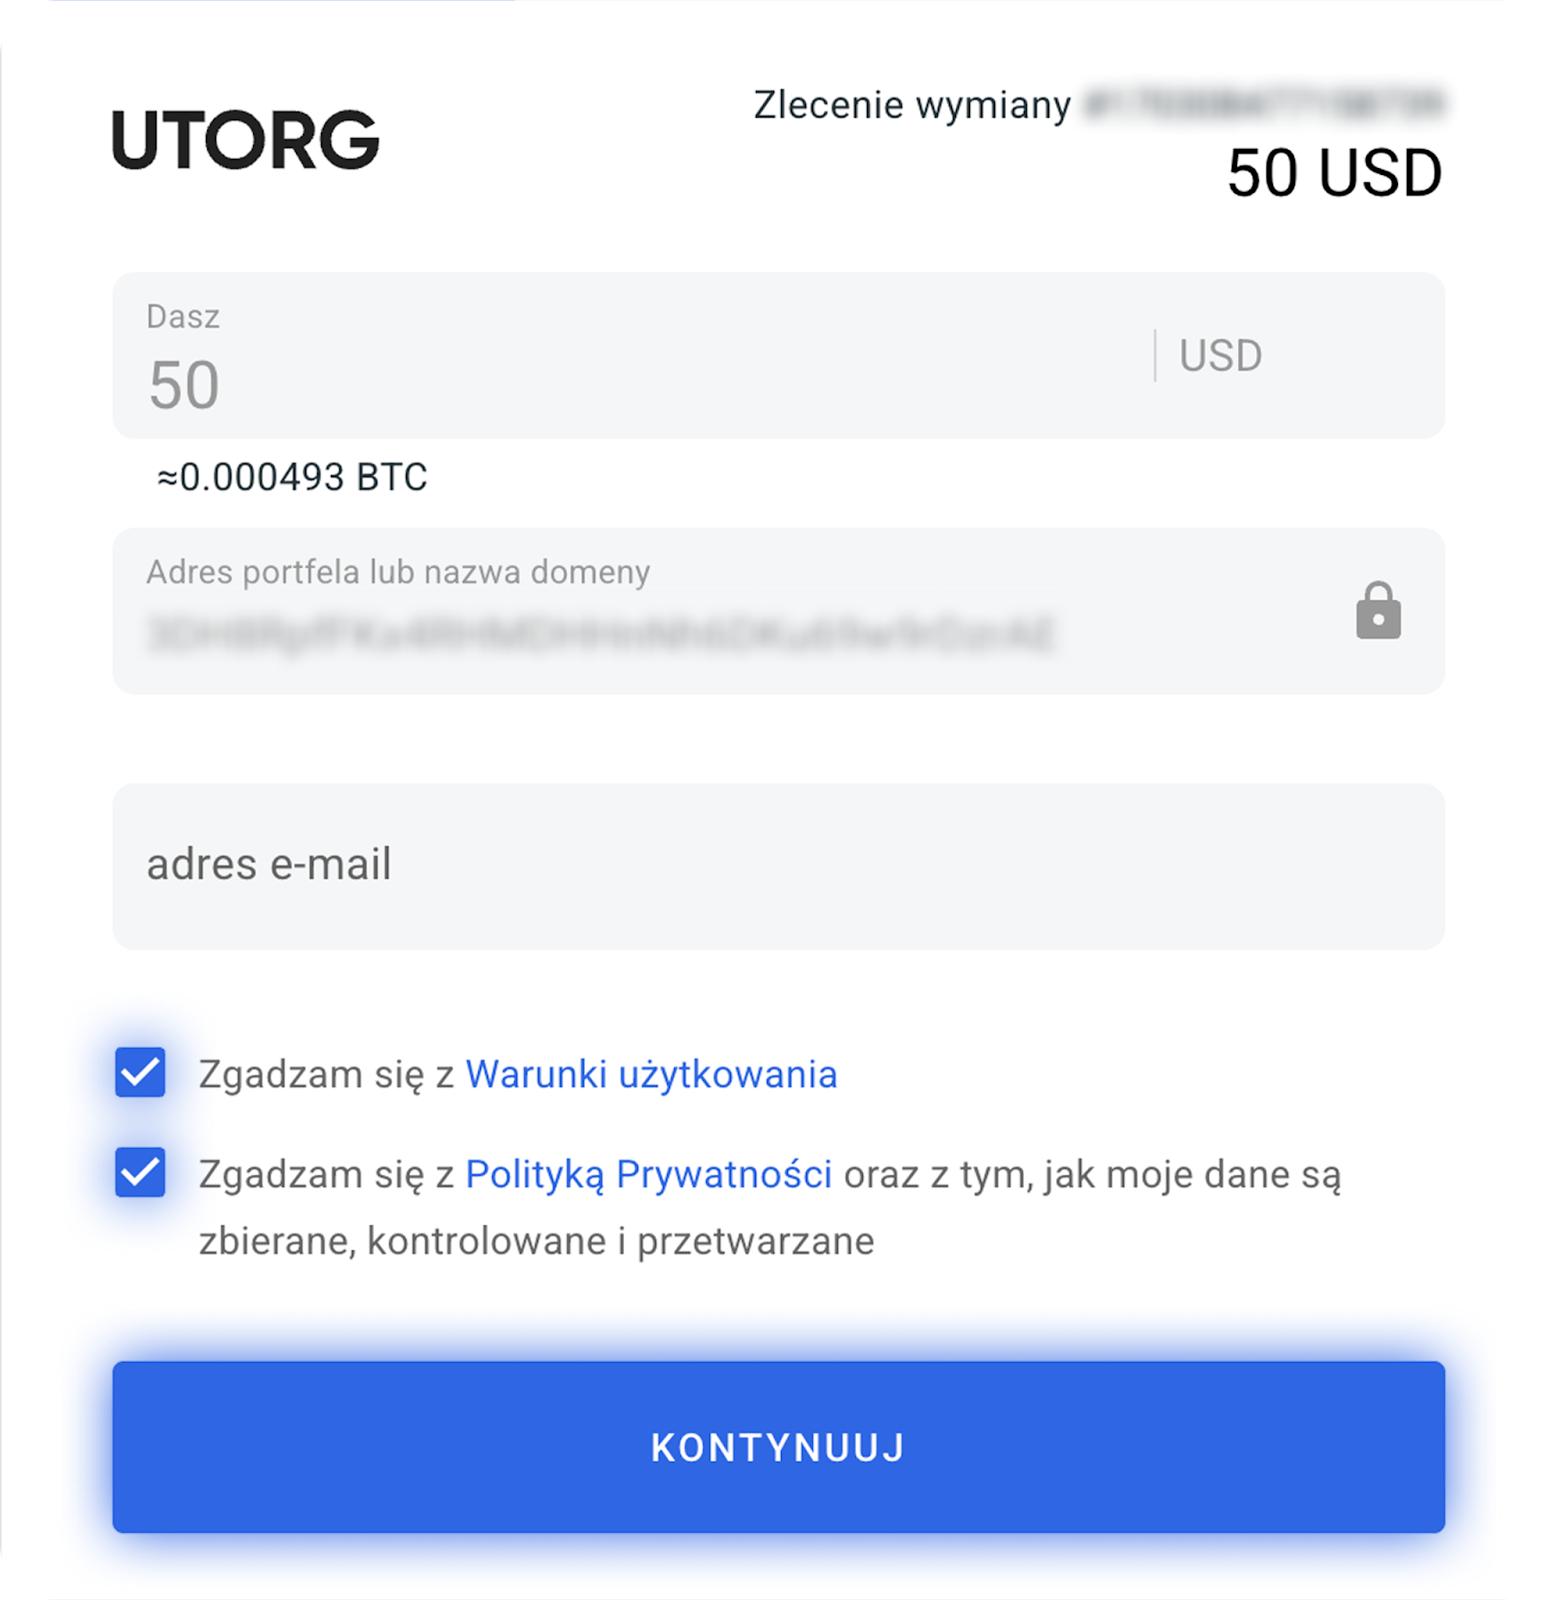Uncheck the Polityką Prywatności consent checkbox
The image size is (1555, 1600).
tap(140, 1172)
